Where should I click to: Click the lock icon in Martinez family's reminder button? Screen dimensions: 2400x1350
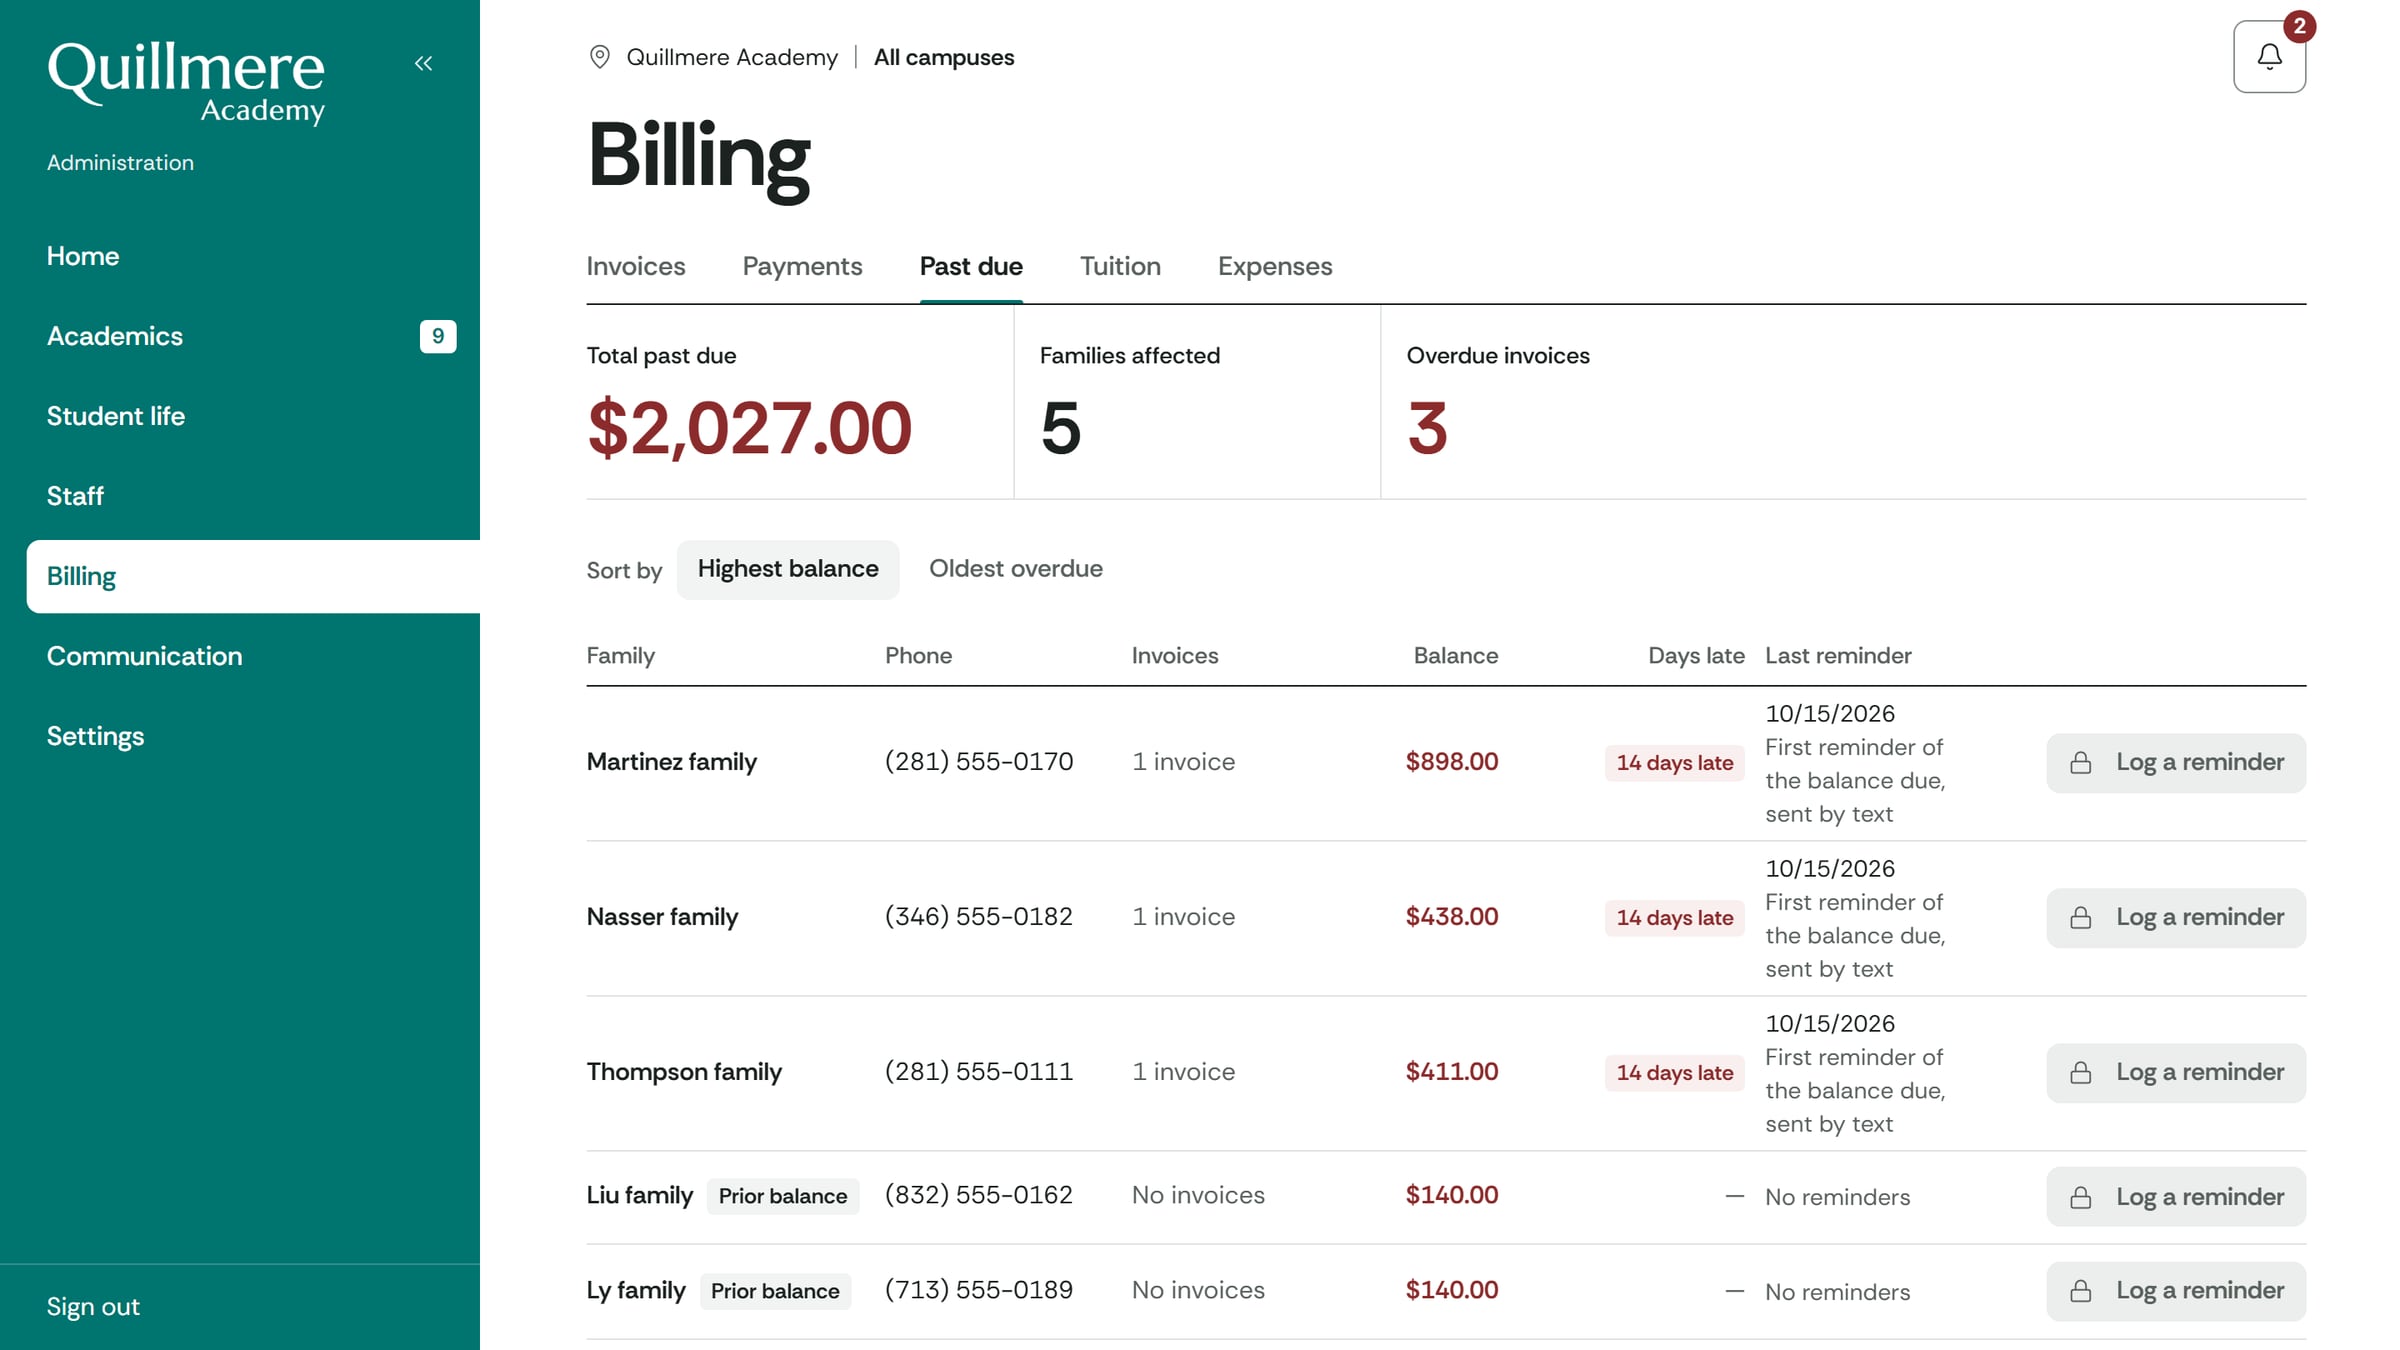click(2080, 763)
